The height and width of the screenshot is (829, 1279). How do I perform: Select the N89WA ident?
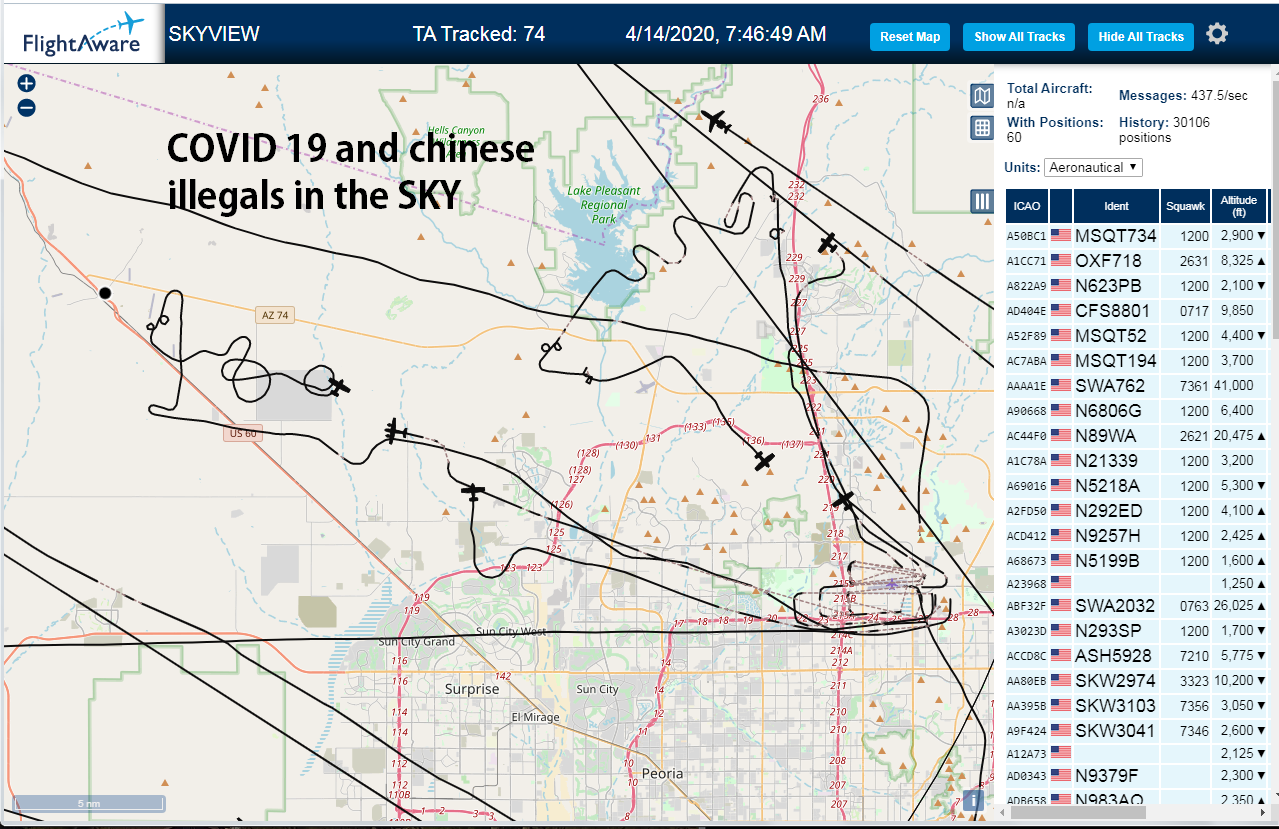(x=1105, y=436)
